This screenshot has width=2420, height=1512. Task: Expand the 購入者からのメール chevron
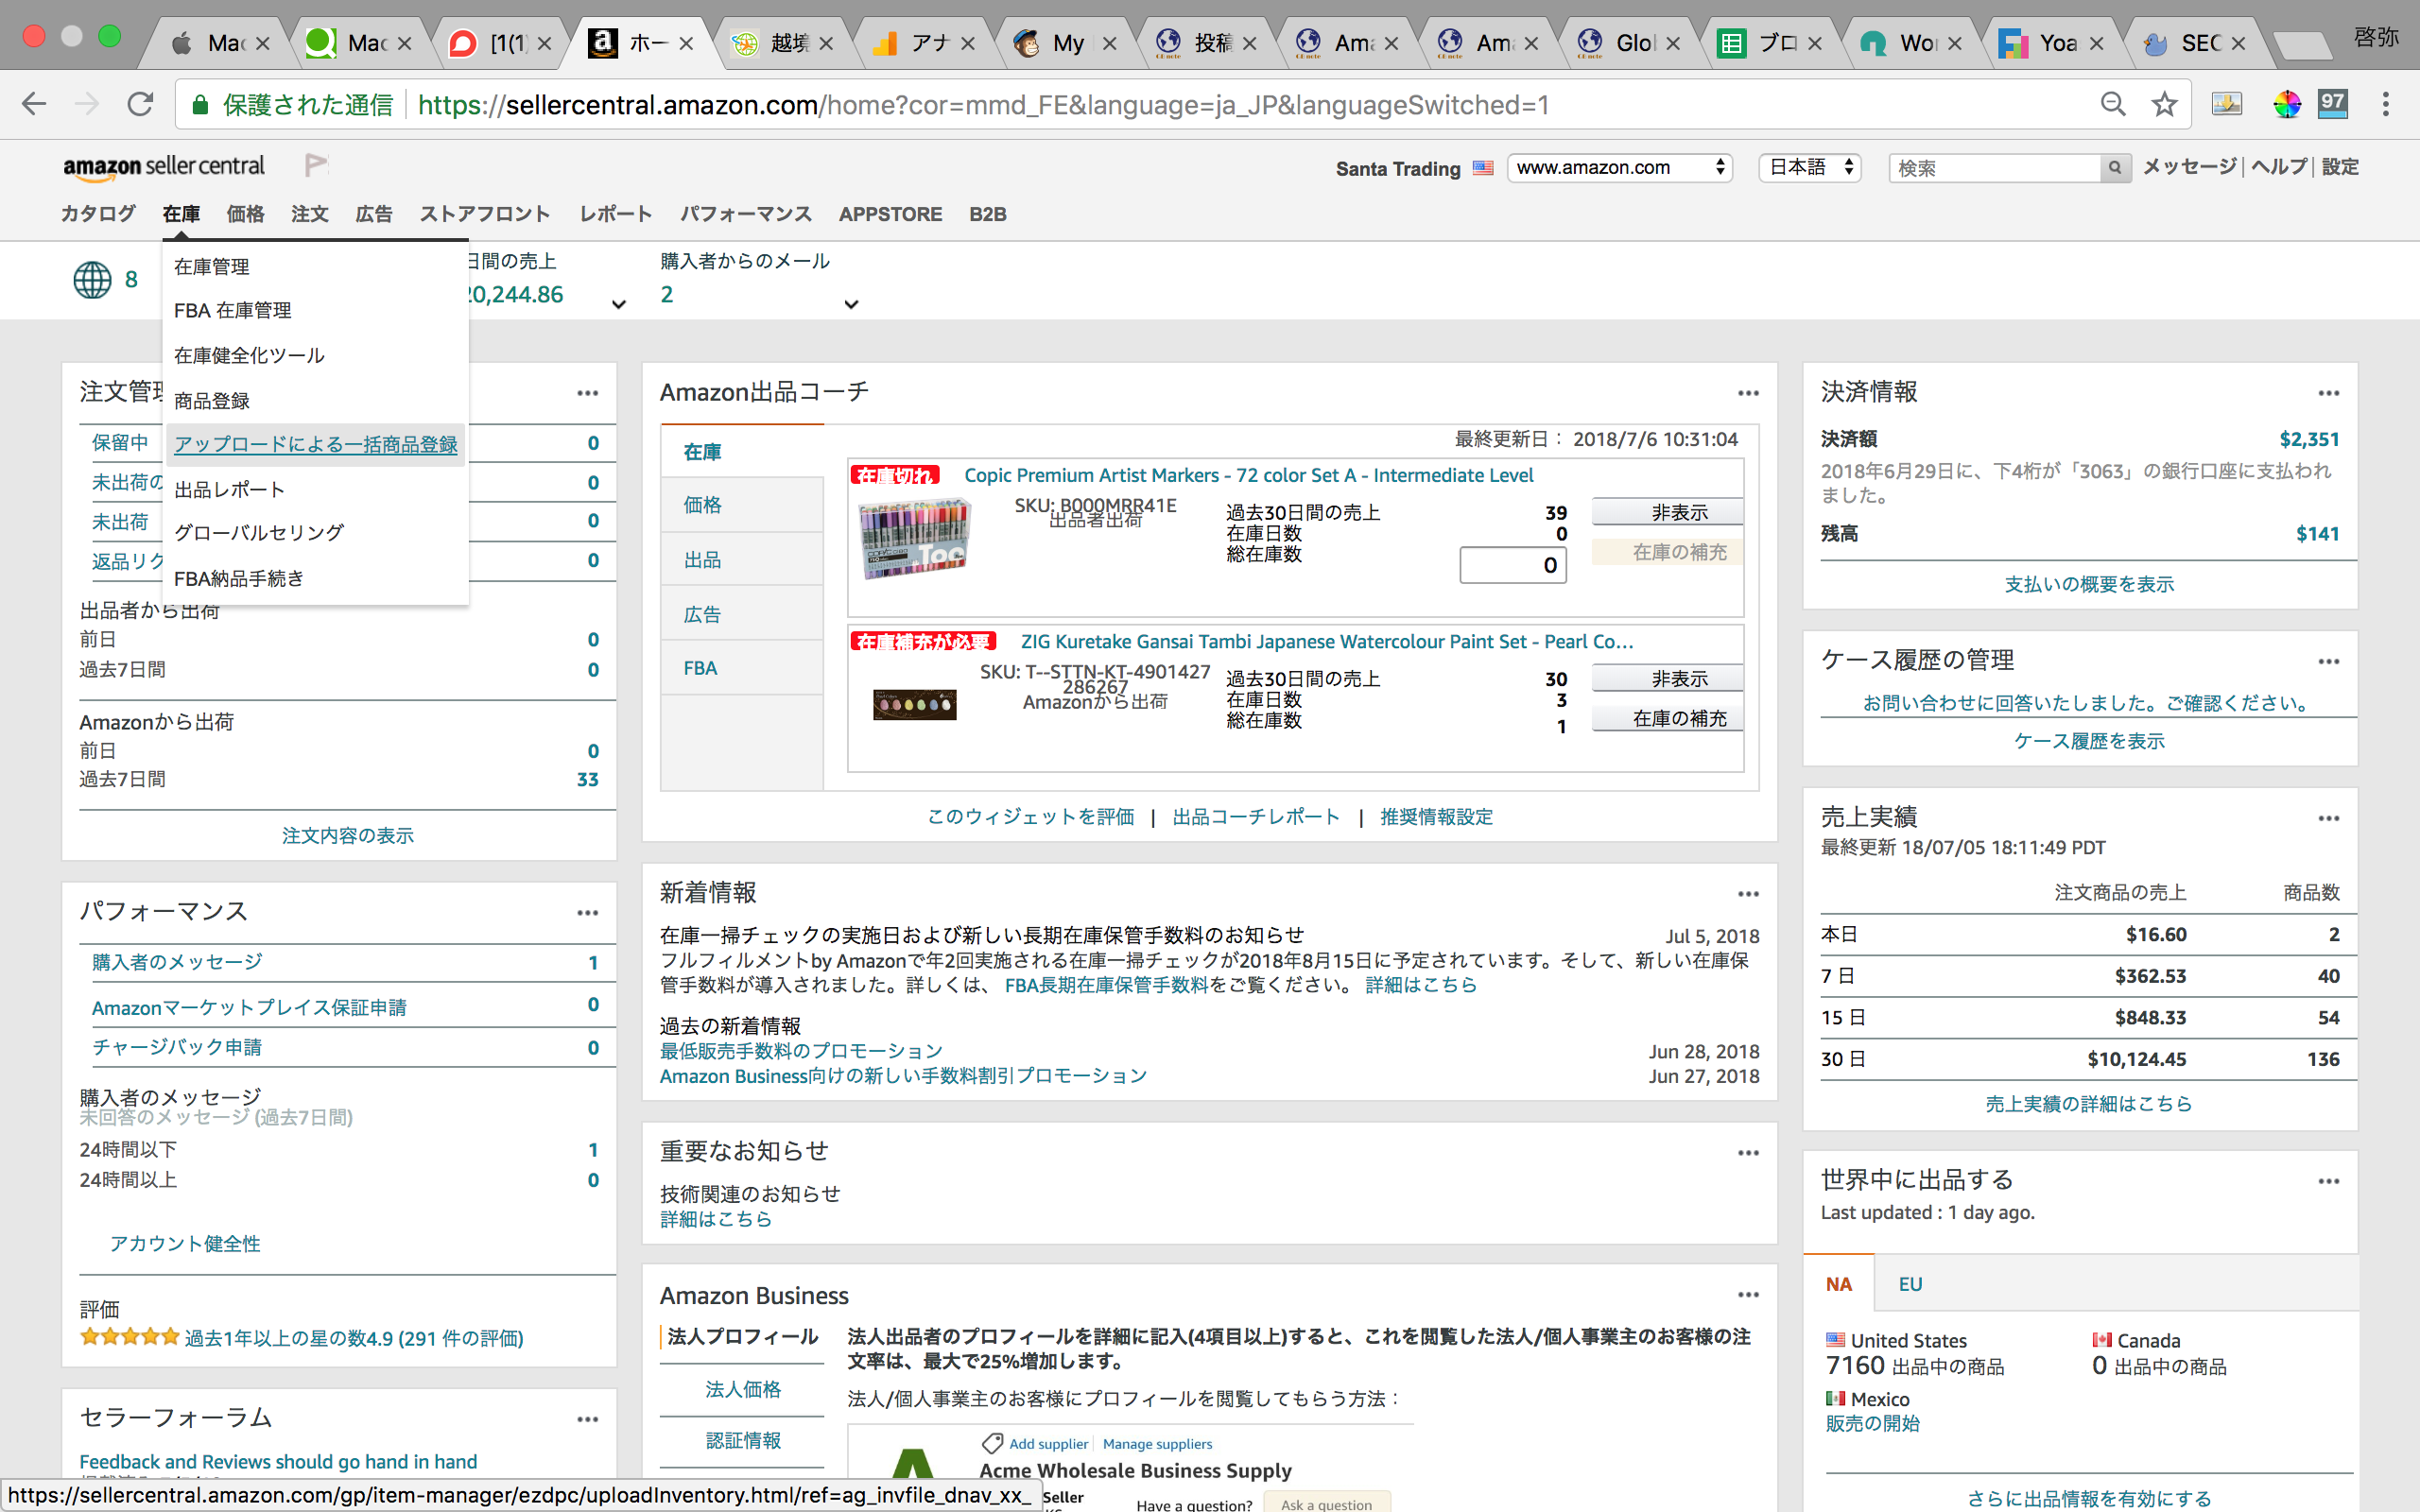(851, 304)
